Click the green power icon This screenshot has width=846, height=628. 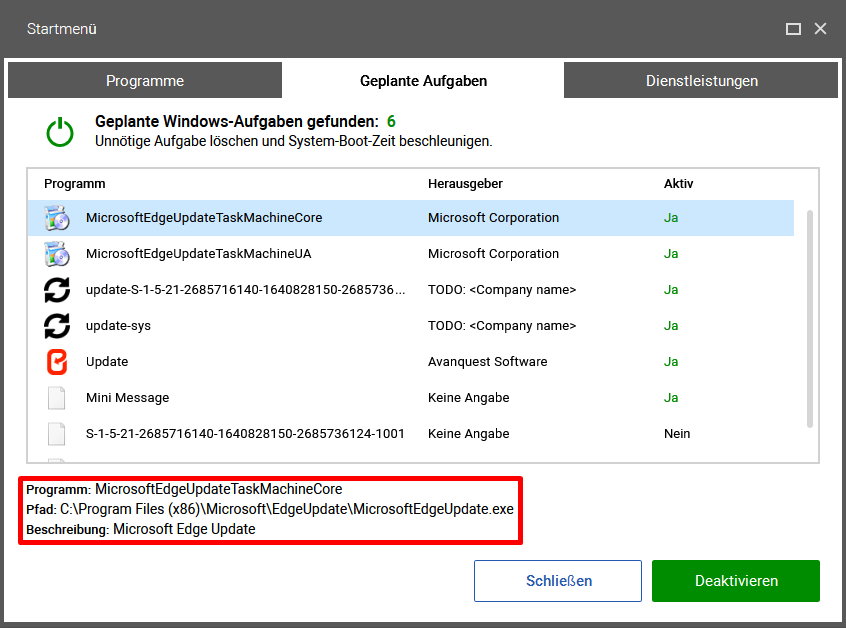click(x=60, y=132)
